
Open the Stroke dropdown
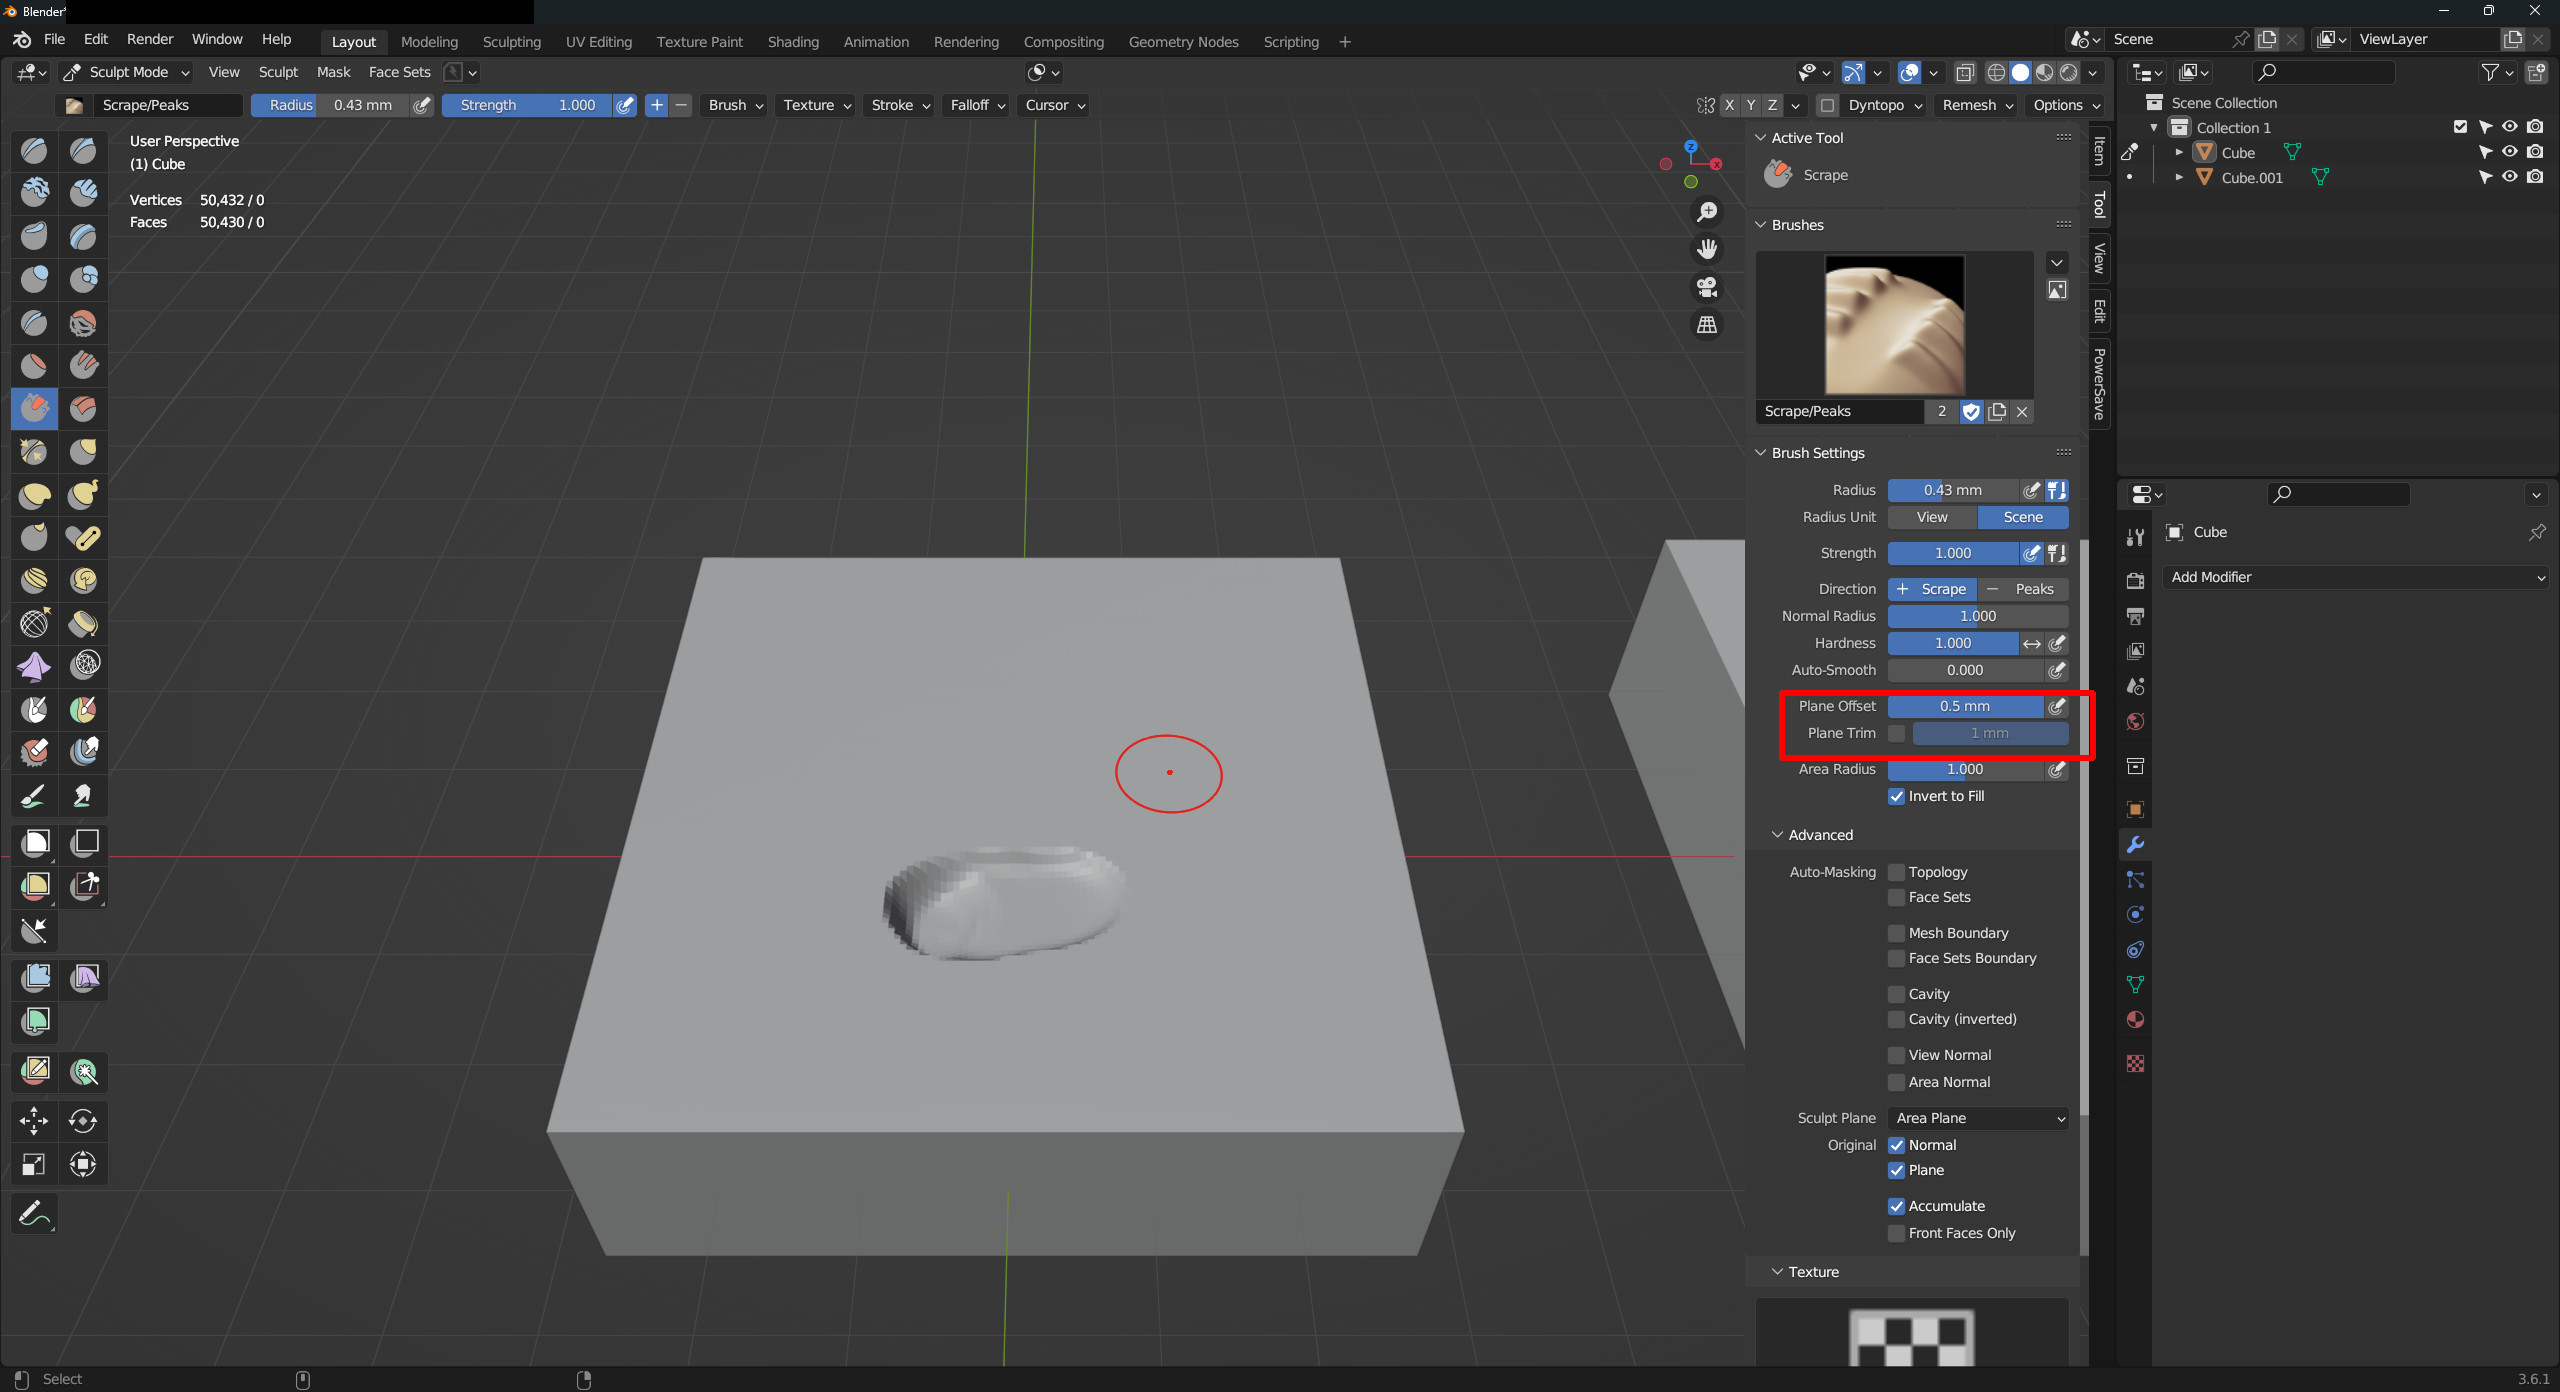point(900,105)
